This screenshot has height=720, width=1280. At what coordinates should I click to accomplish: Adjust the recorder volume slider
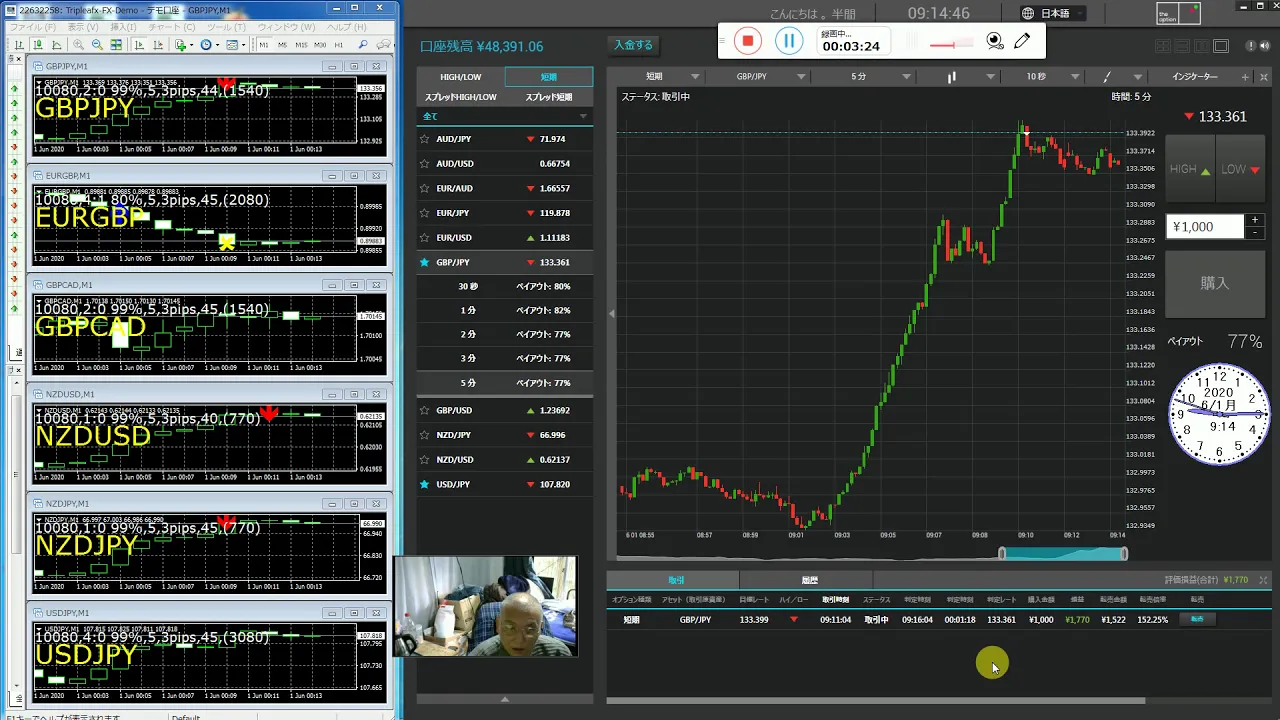coord(950,44)
